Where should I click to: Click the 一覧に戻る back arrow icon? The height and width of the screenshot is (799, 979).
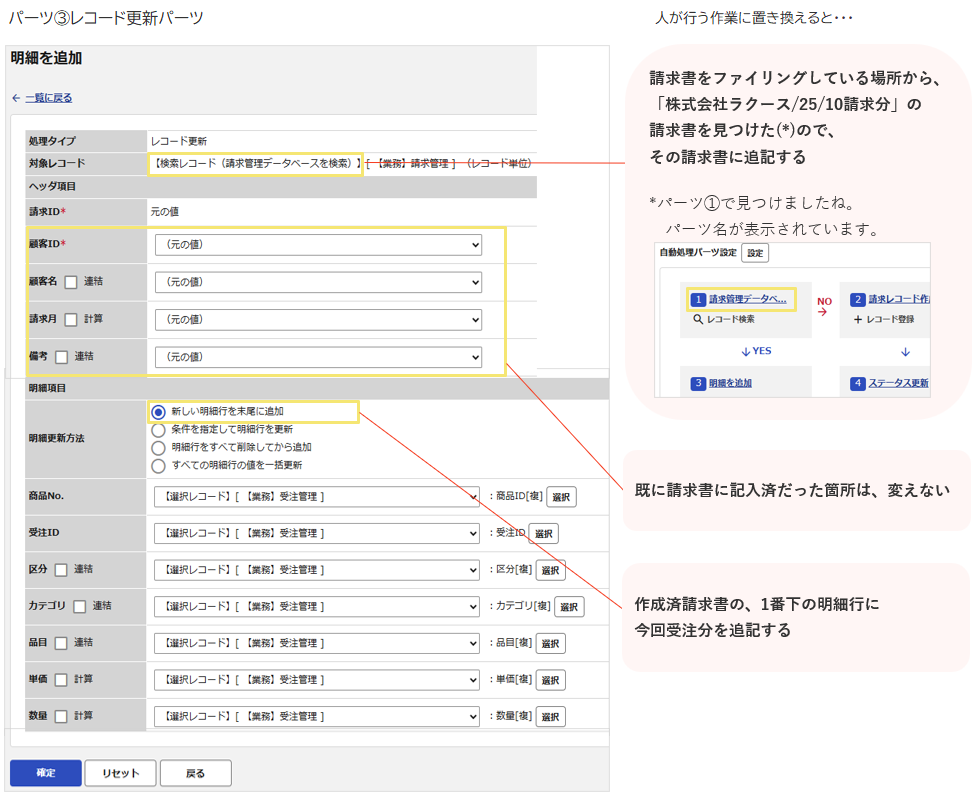point(16,98)
